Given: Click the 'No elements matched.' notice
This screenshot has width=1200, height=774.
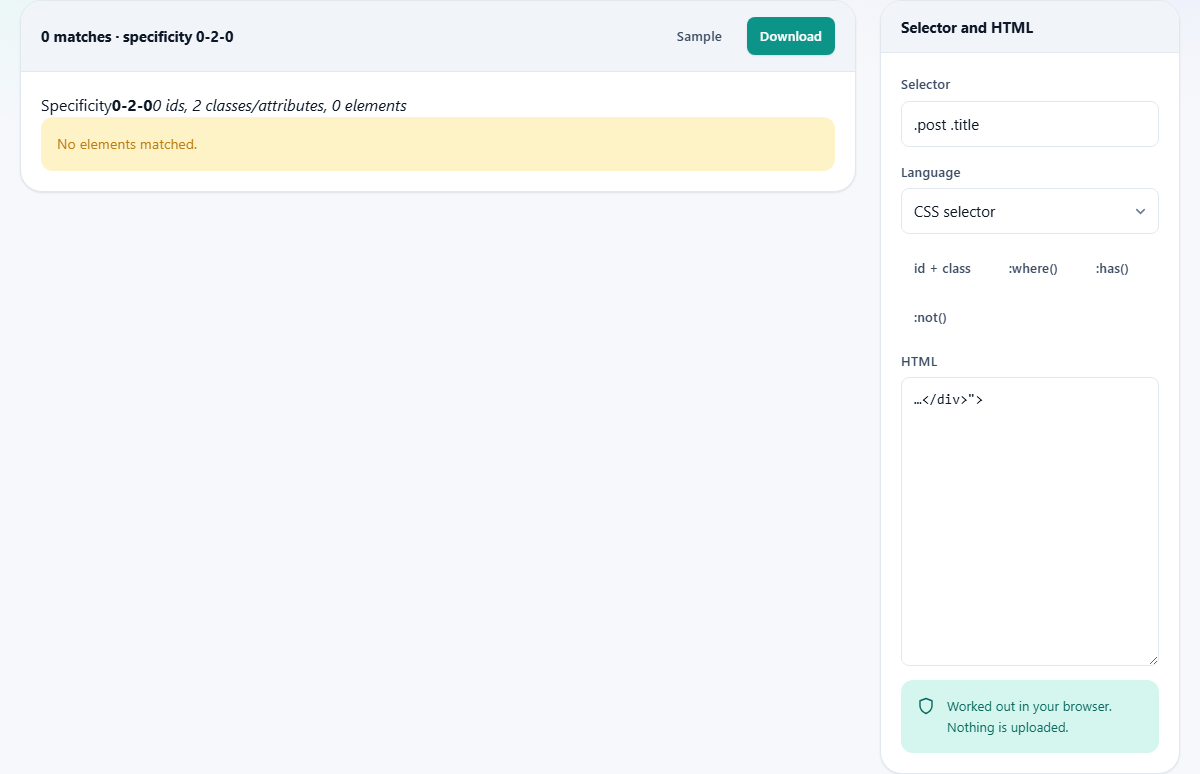Looking at the screenshot, I should pyautogui.click(x=438, y=144).
